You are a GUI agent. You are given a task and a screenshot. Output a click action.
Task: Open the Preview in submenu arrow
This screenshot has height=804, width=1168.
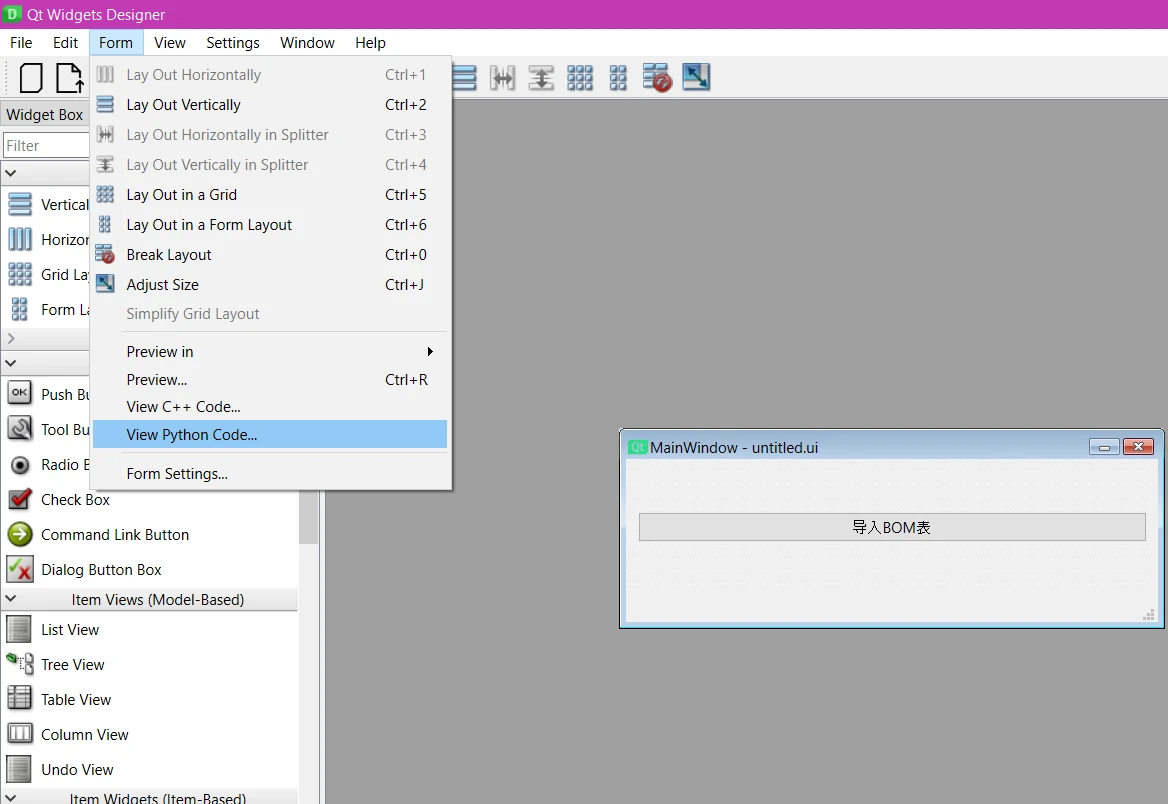pos(430,352)
